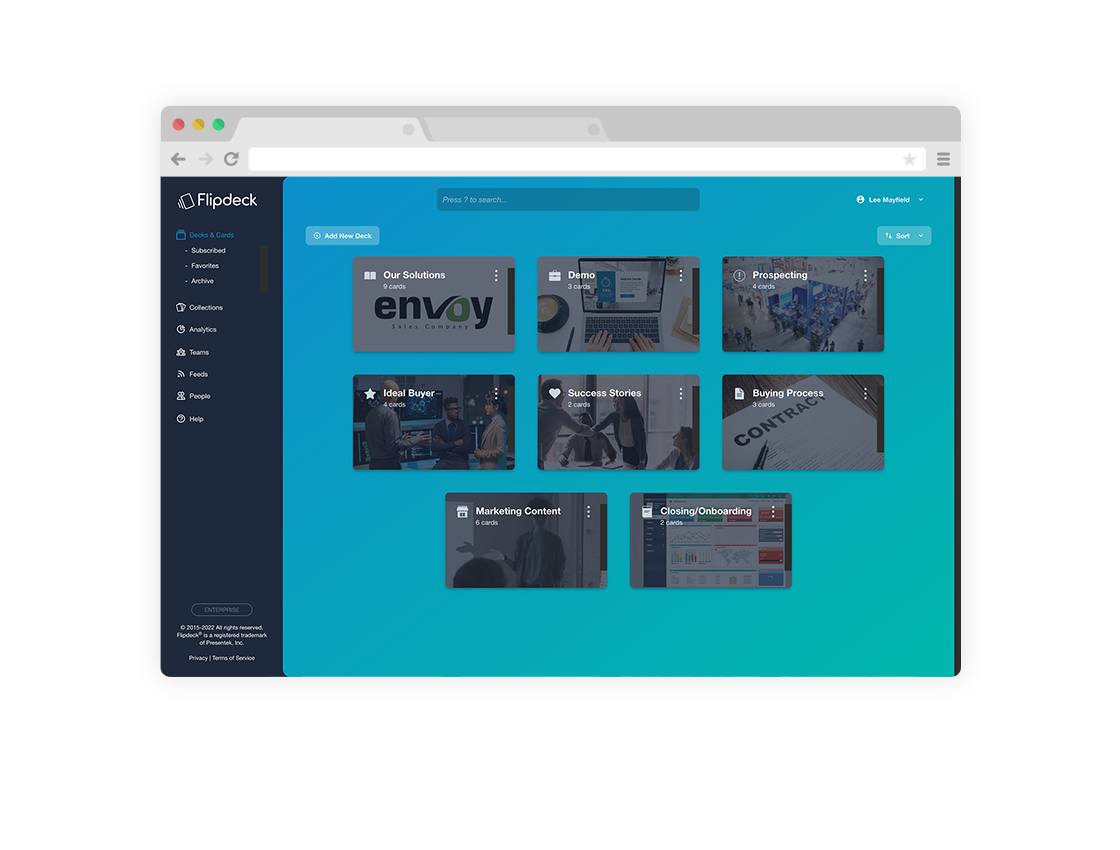Viewport: 1120px width, 850px height.
Task: Click the Enterprise plan badge
Action: point(221,610)
